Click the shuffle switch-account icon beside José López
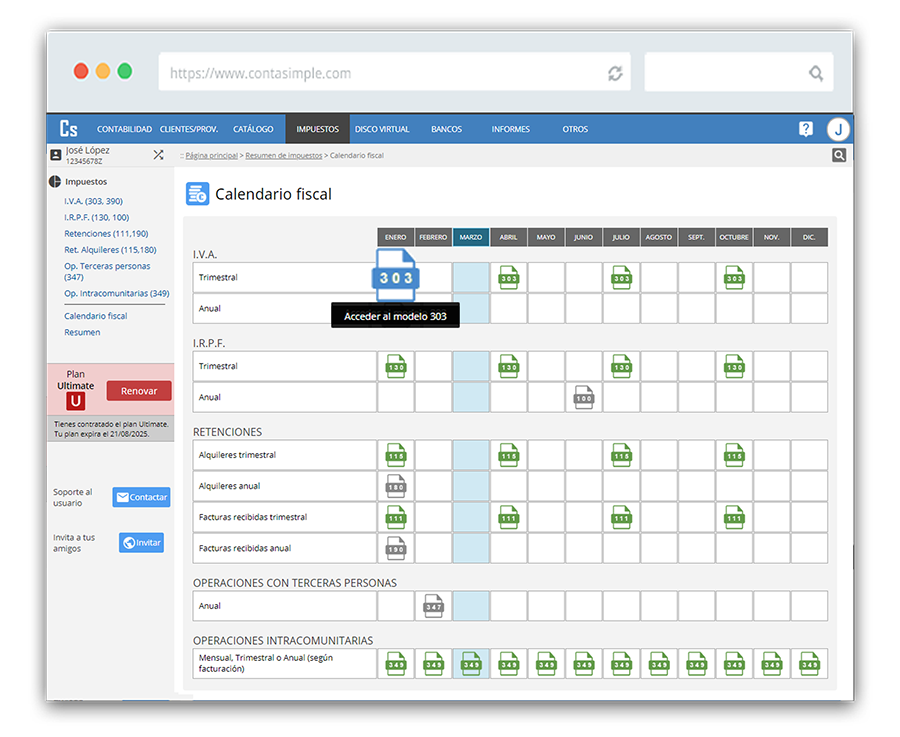Screen dimensions: 900x737 [158, 155]
